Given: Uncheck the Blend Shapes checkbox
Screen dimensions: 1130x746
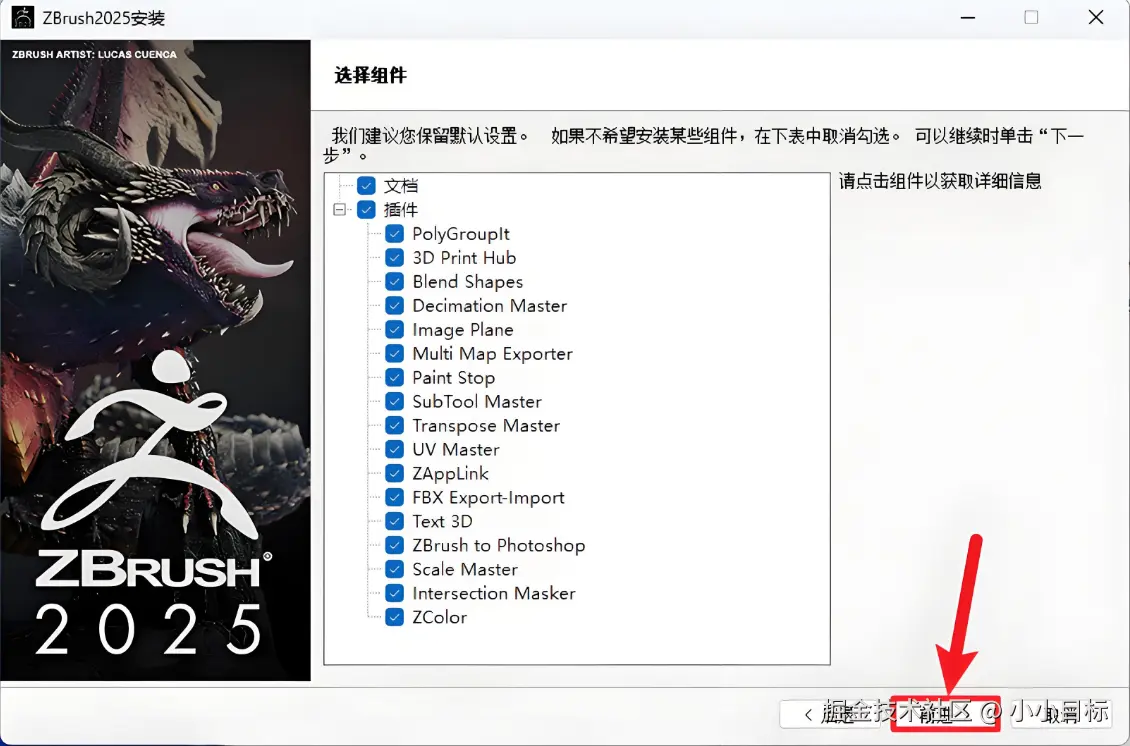Looking at the screenshot, I should click(394, 282).
